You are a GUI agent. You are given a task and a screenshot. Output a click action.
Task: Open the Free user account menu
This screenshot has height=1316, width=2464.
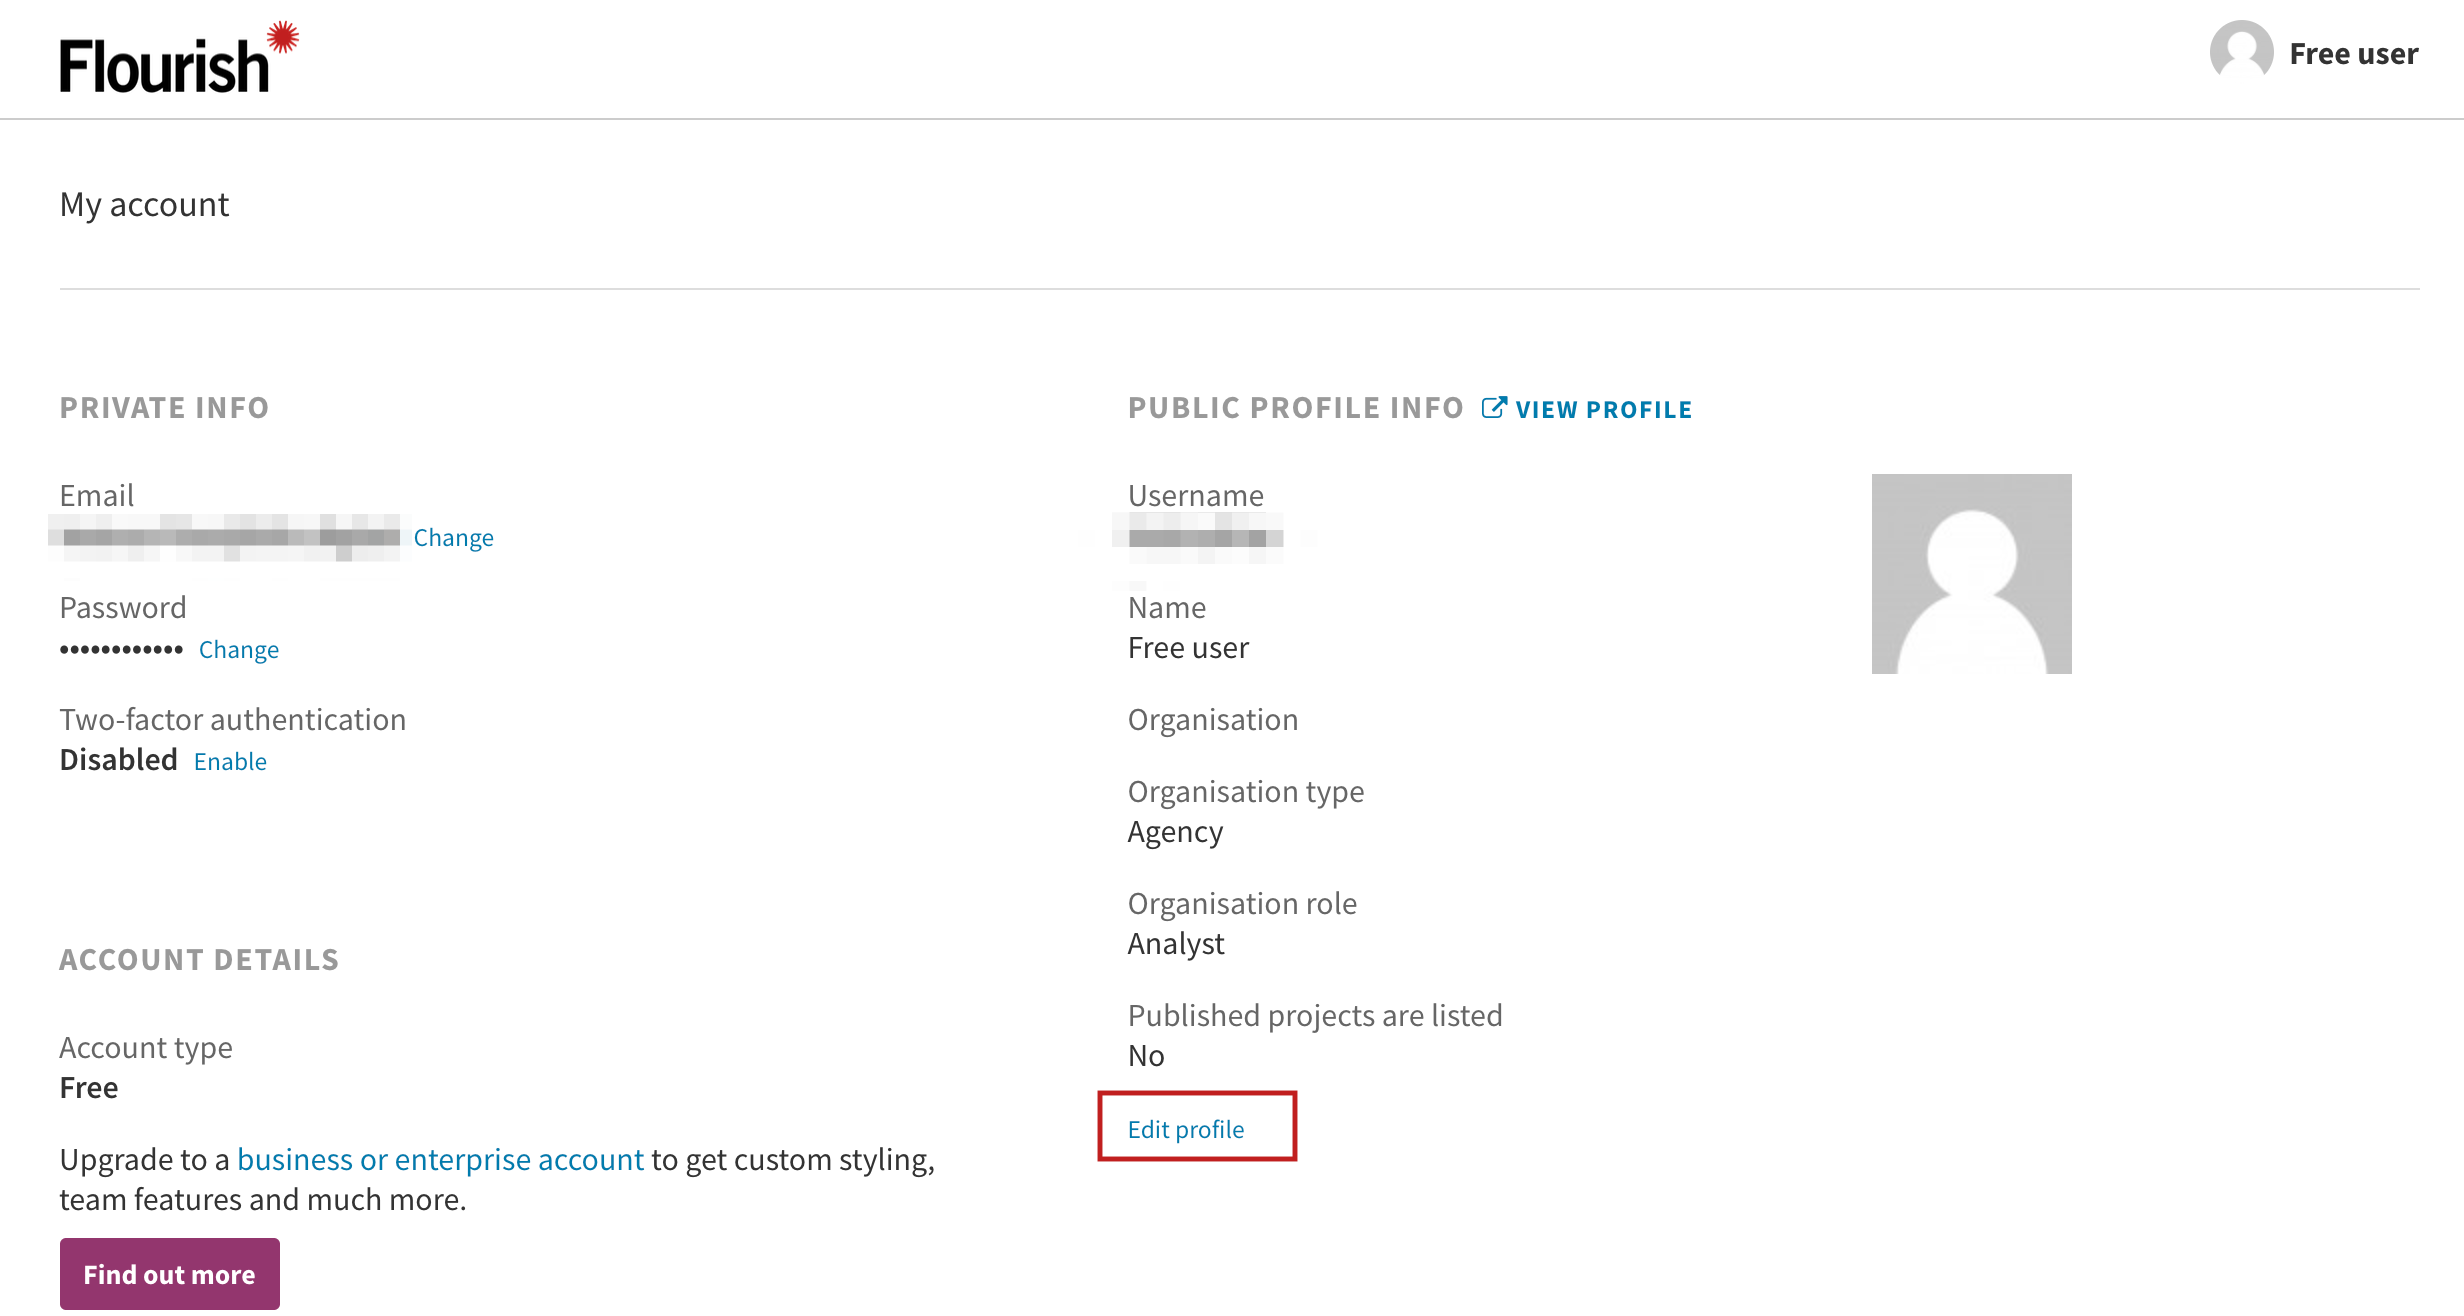pos(2353,53)
